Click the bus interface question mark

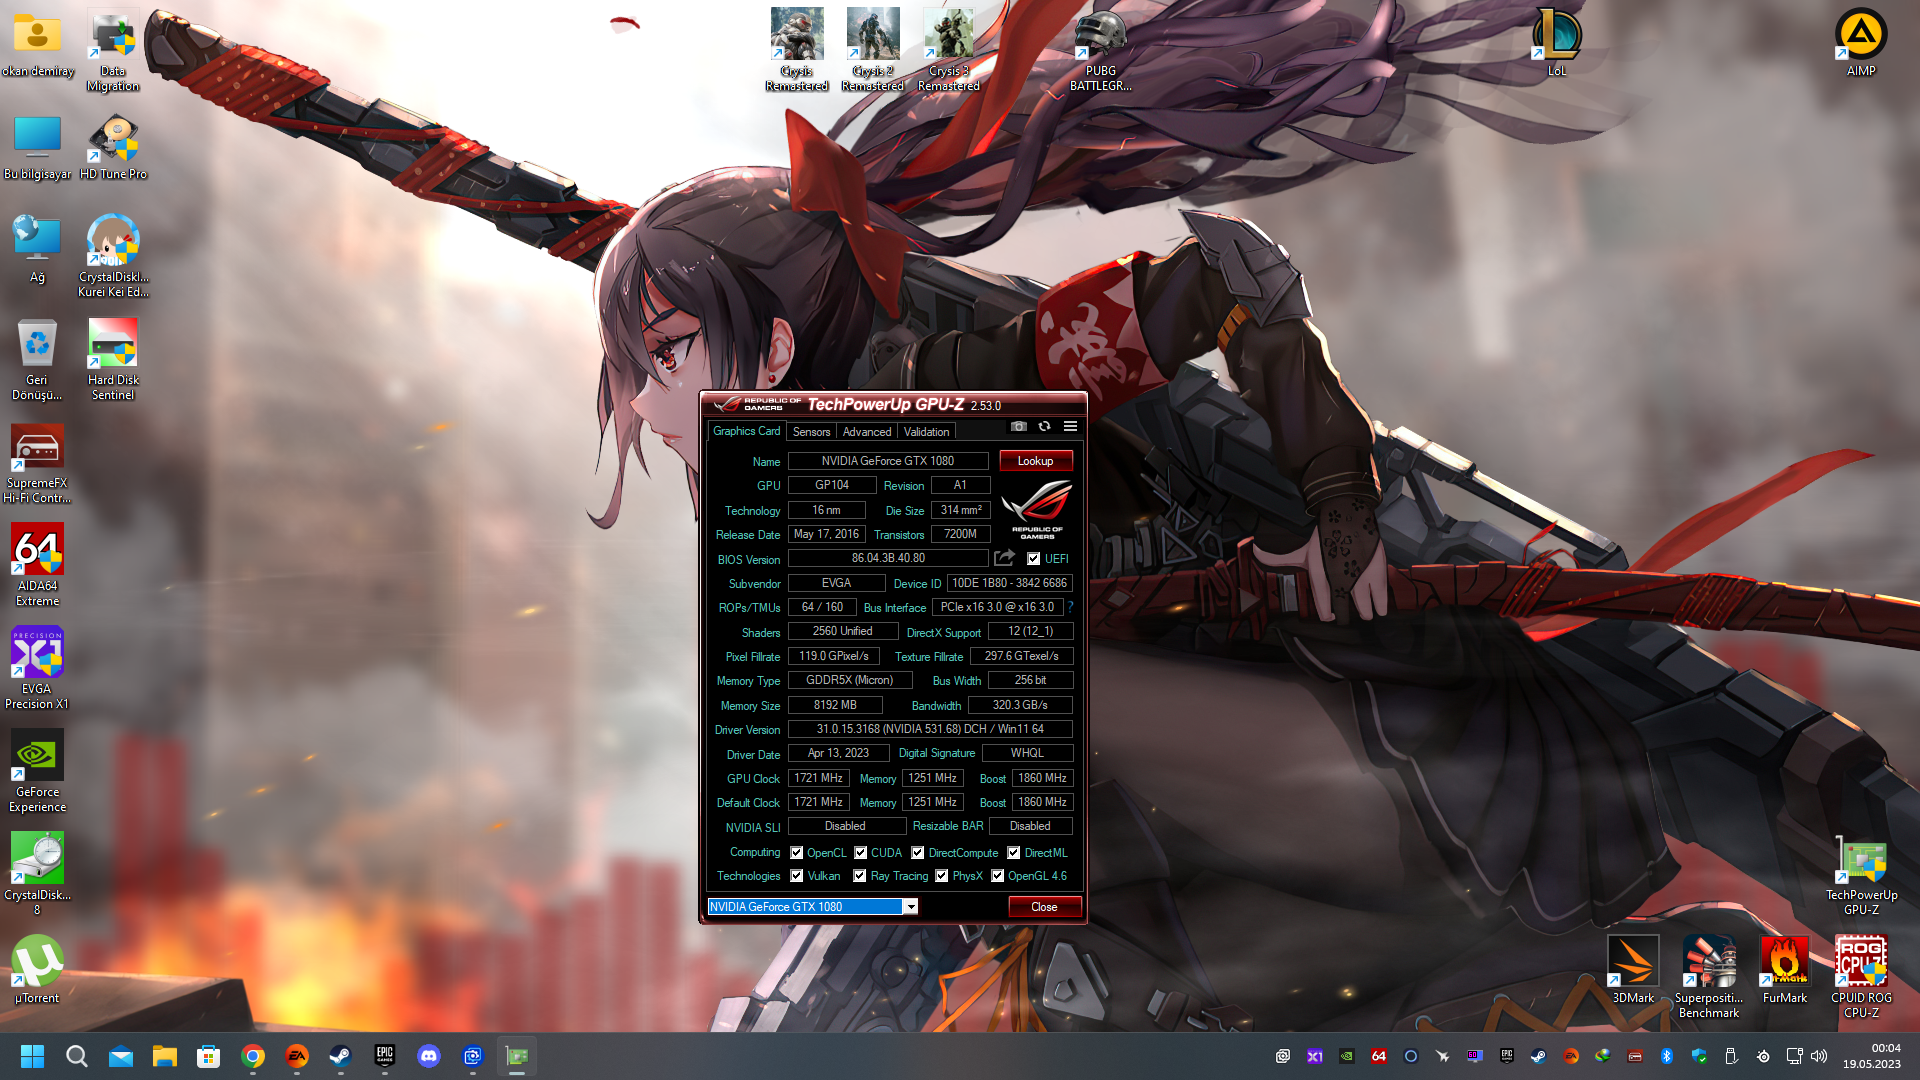(x=1070, y=607)
